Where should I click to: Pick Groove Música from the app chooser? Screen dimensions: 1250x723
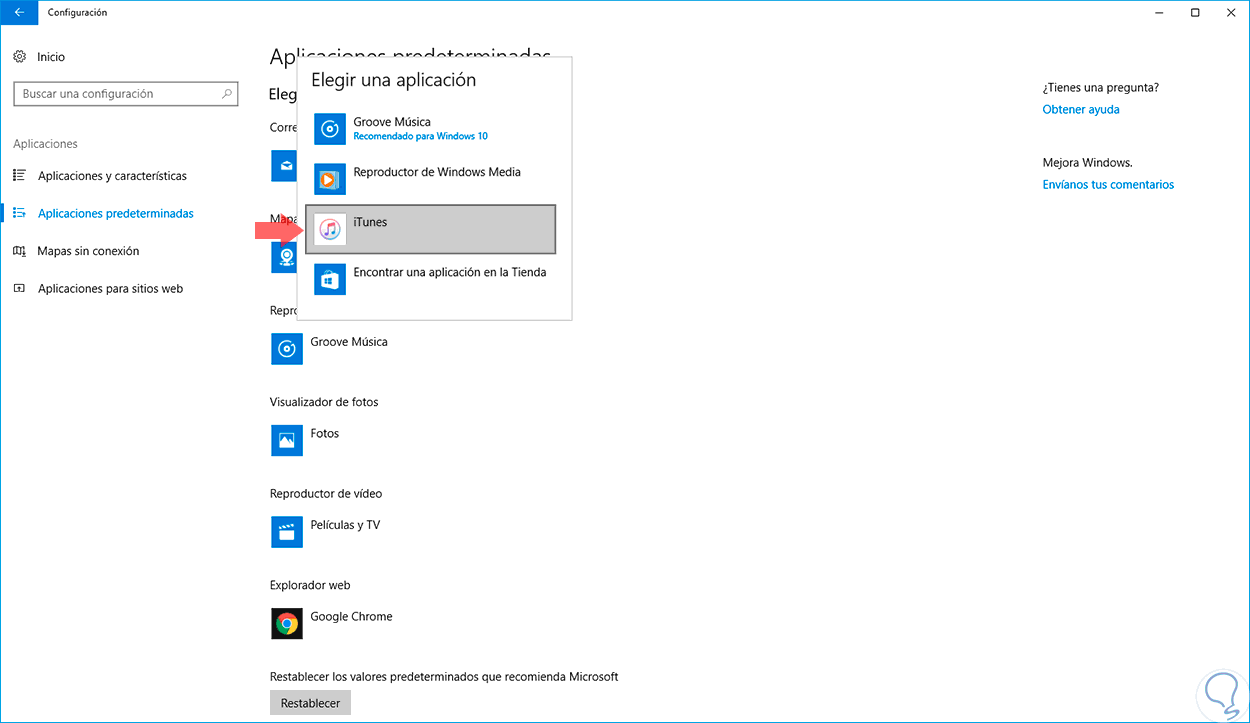(x=430, y=129)
